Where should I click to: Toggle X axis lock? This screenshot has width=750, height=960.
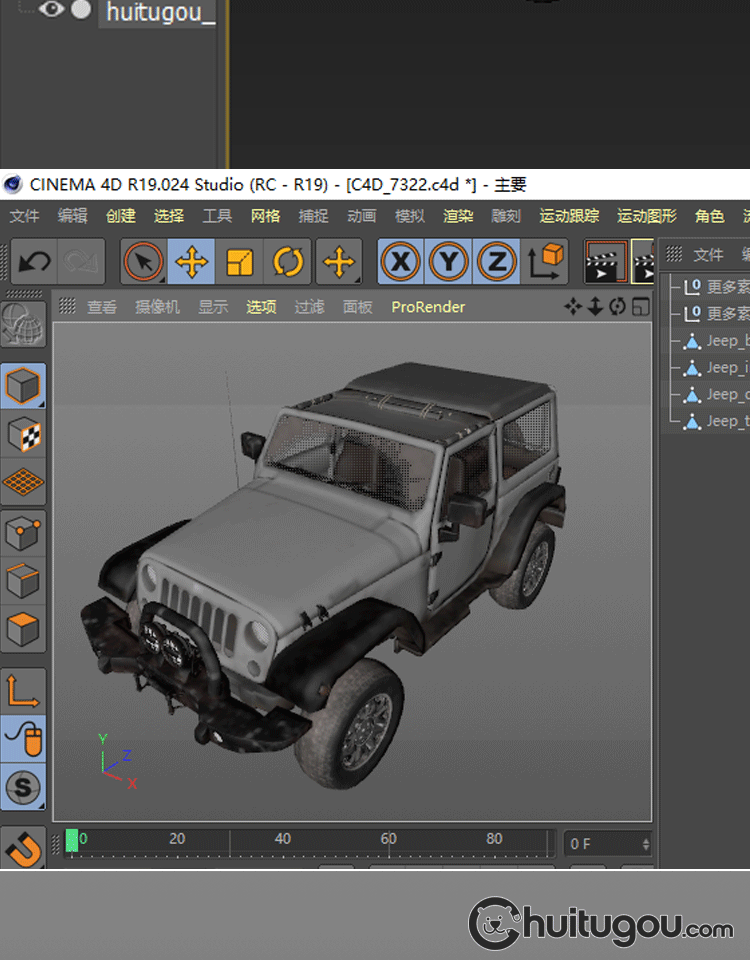pyautogui.click(x=400, y=263)
